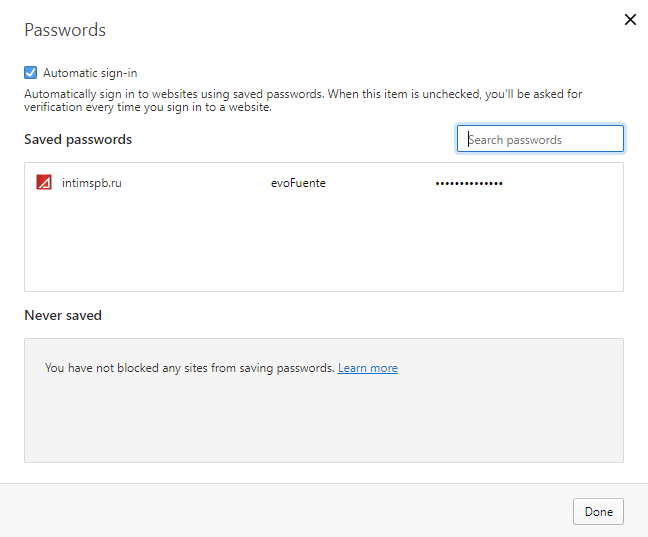Image resolution: width=648 pixels, height=537 pixels.
Task: Click empty space below the Never saved message
Action: coord(323,425)
